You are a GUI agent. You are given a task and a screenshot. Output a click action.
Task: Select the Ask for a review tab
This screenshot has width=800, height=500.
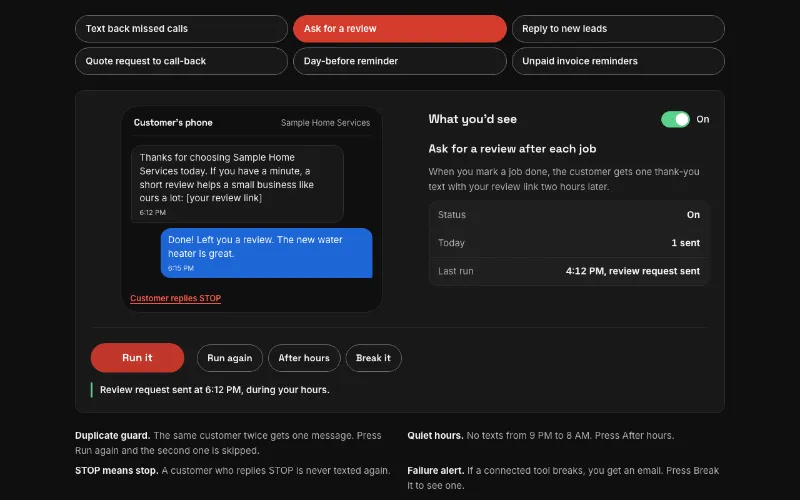pos(399,29)
